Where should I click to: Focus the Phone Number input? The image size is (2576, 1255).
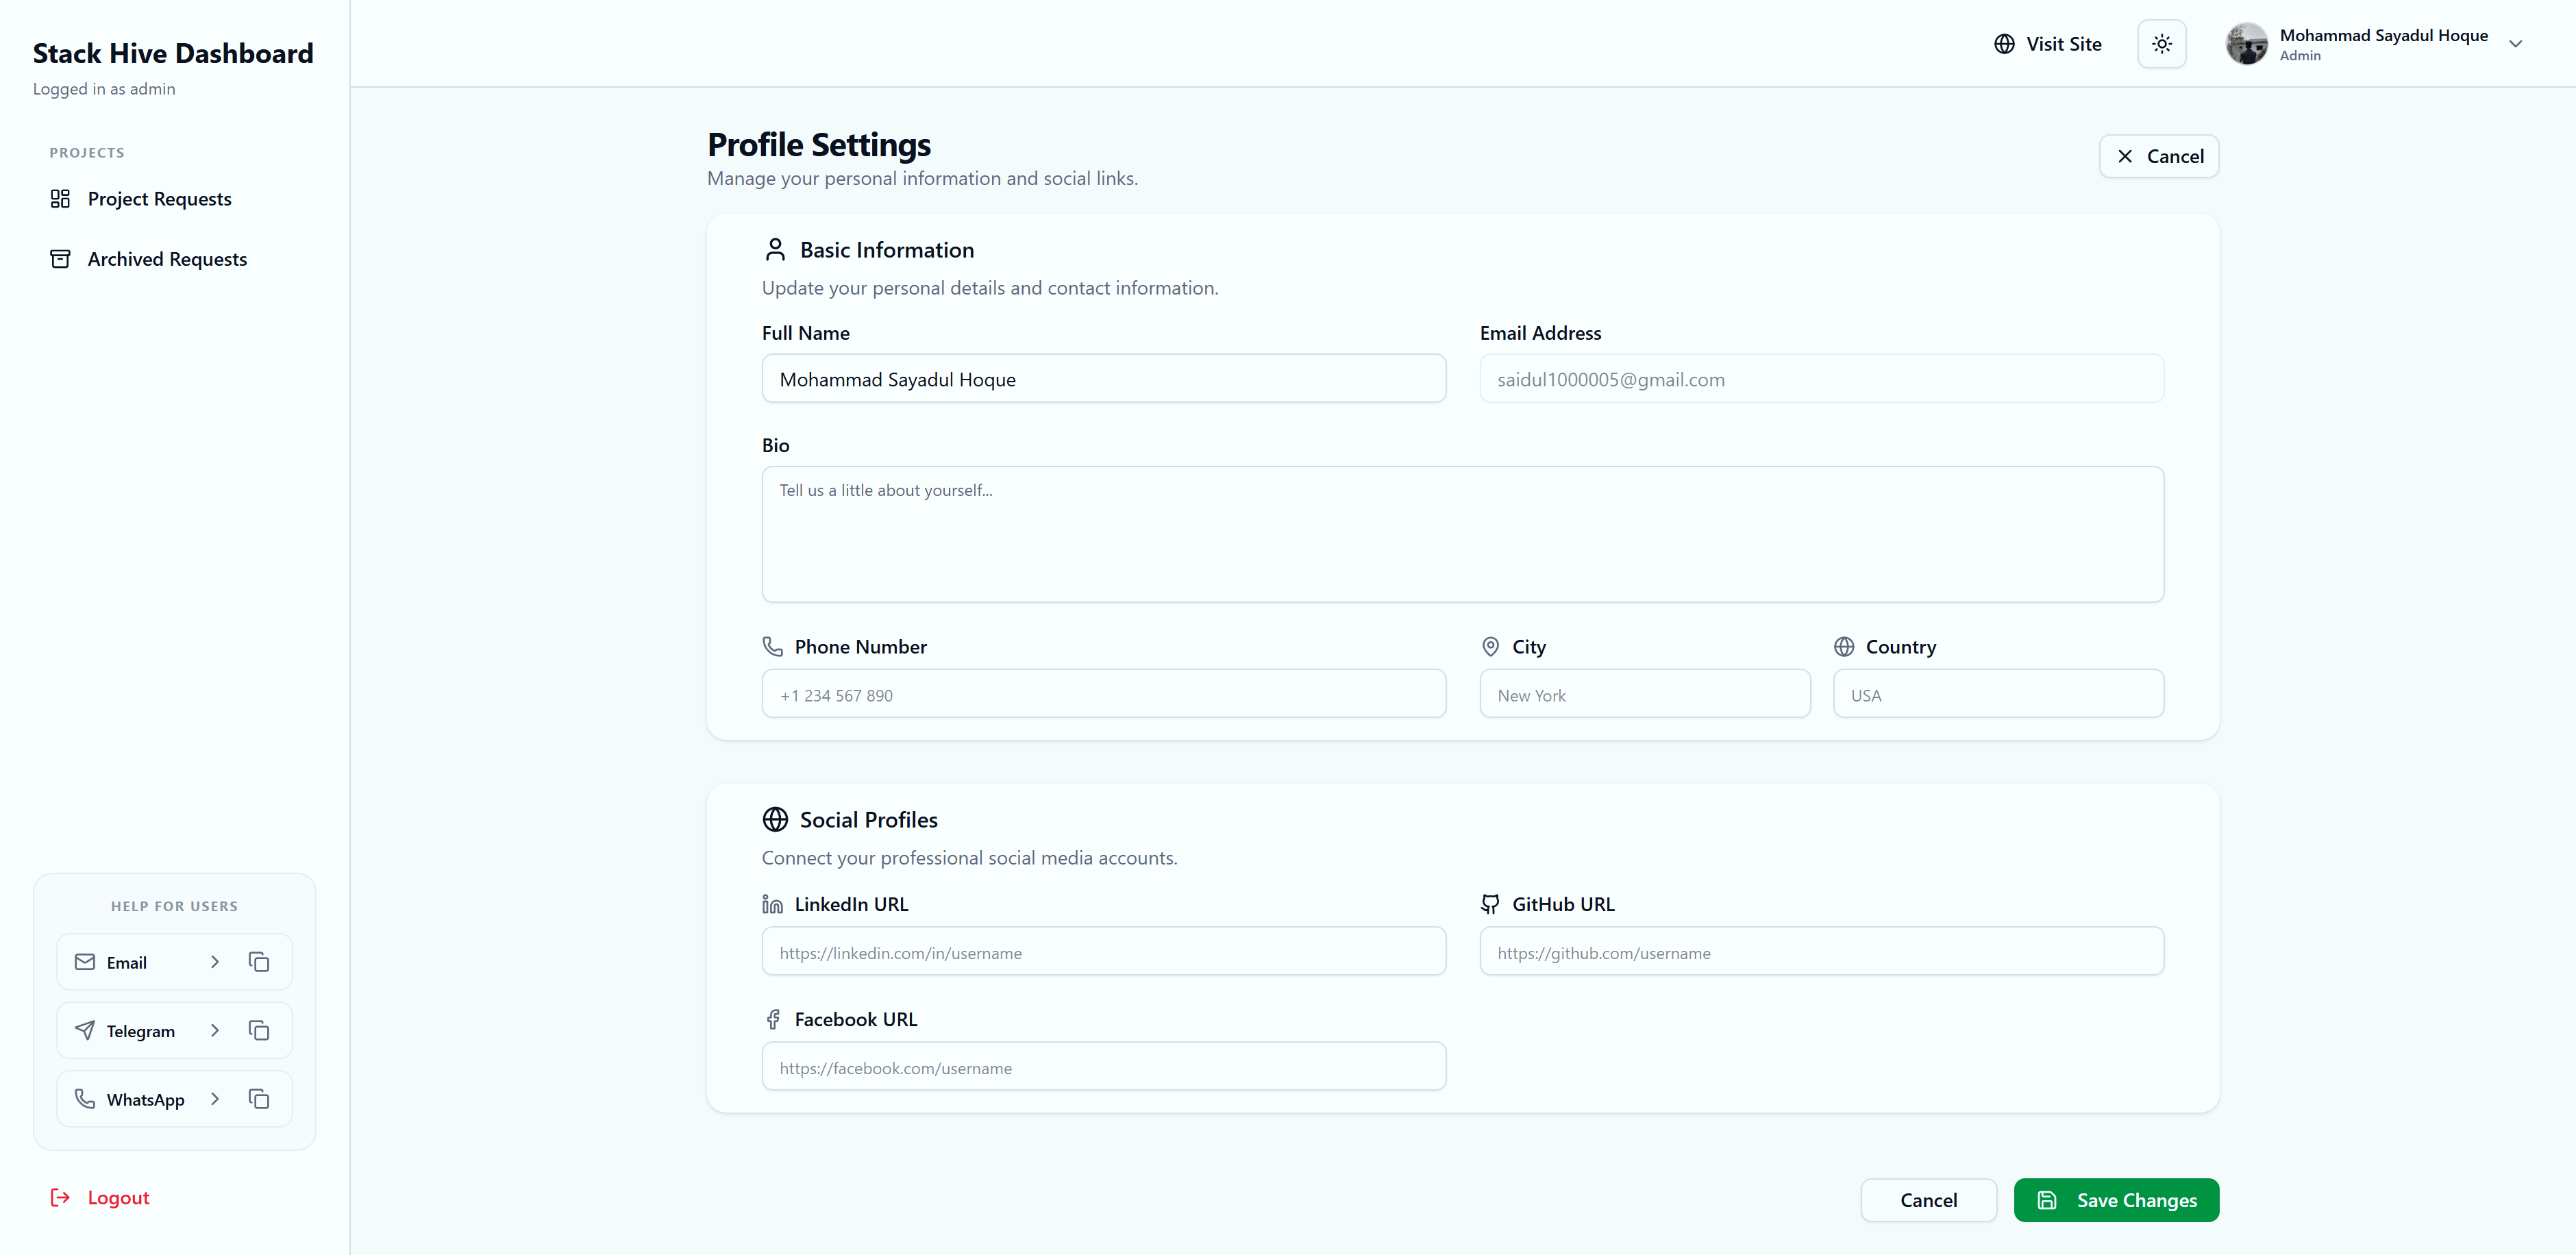[1103, 694]
